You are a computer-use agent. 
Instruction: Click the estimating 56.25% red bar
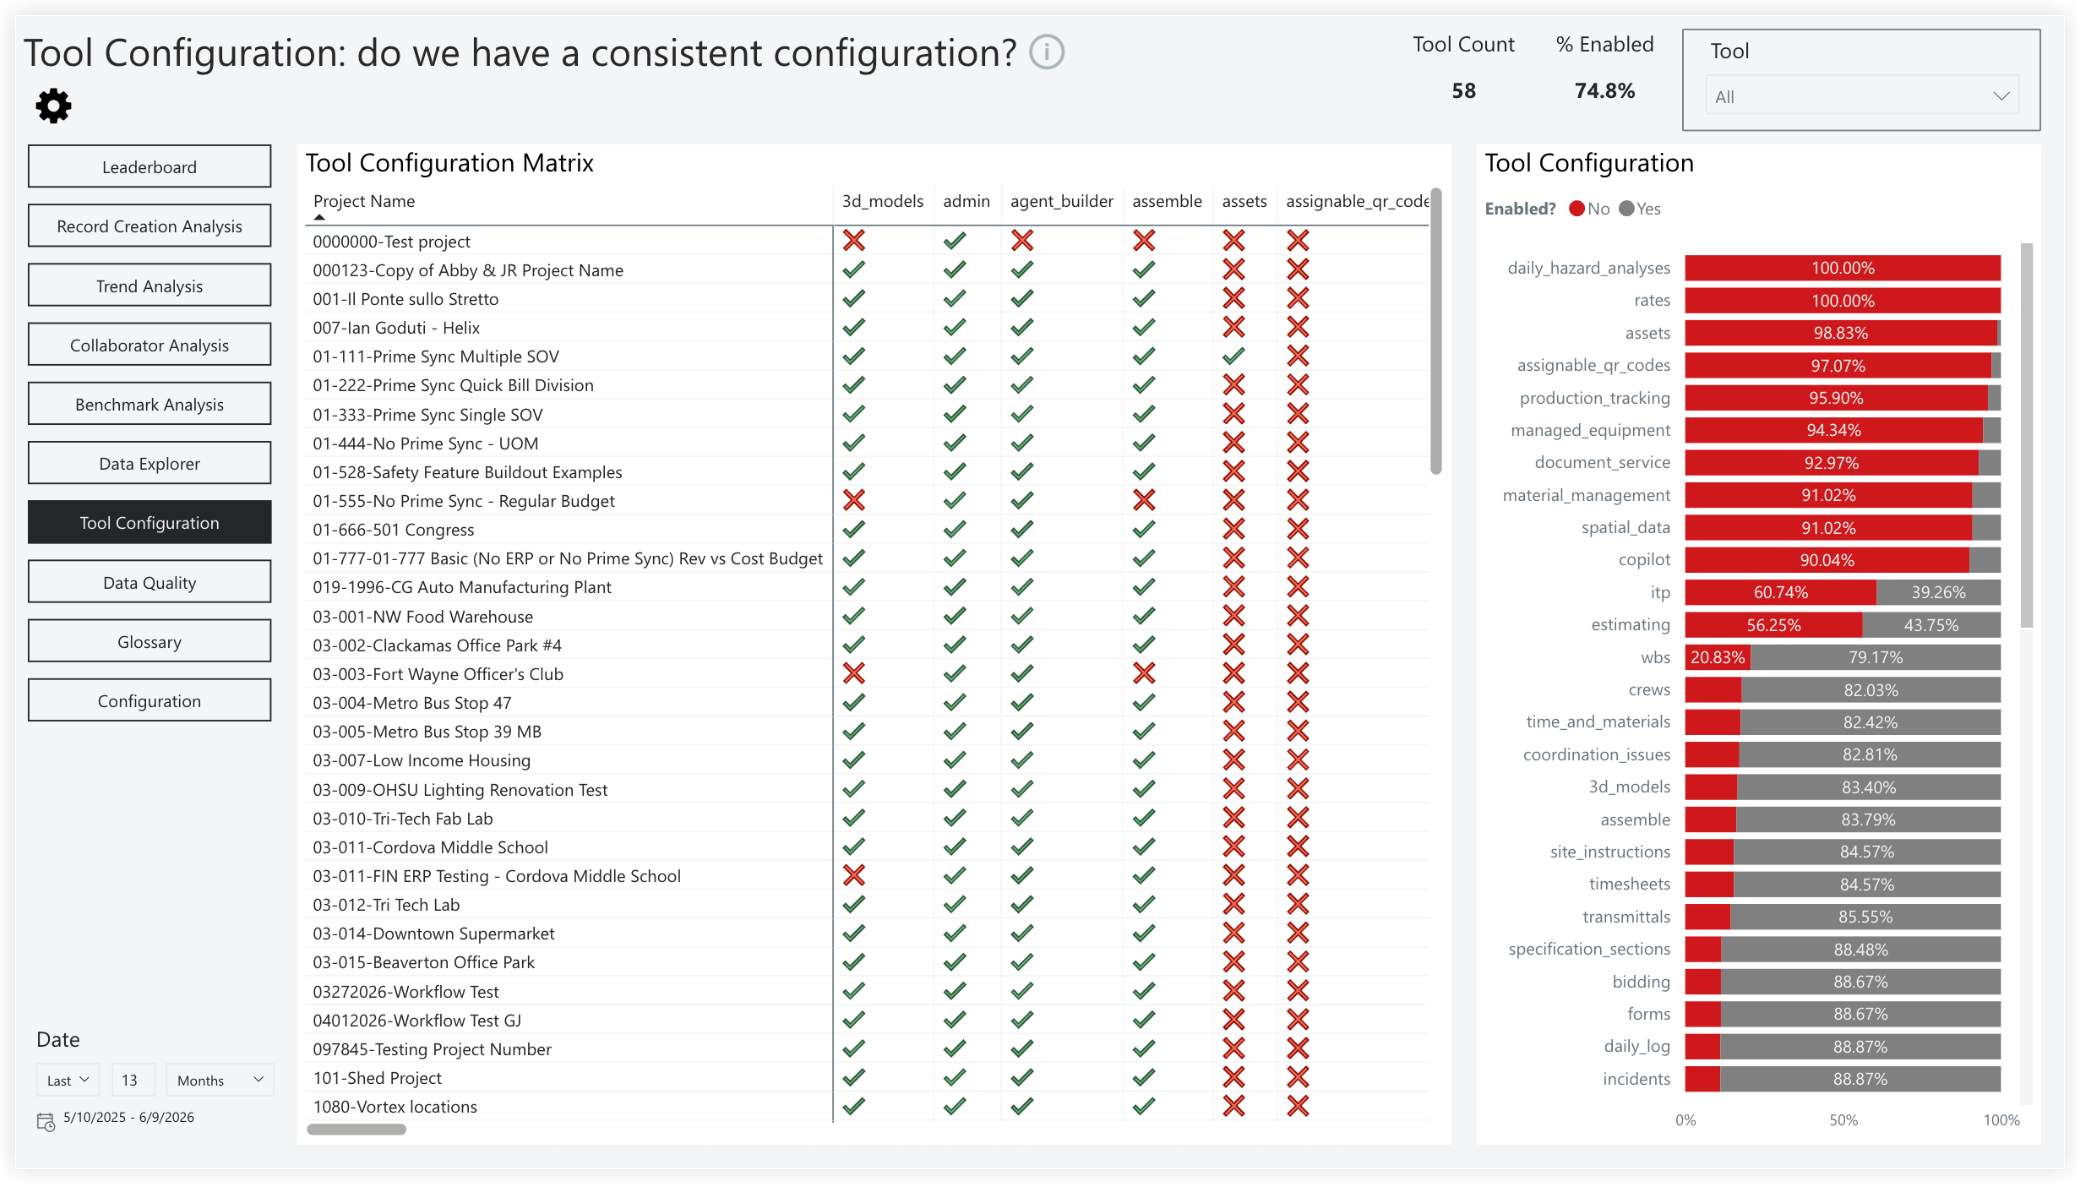[1773, 625]
